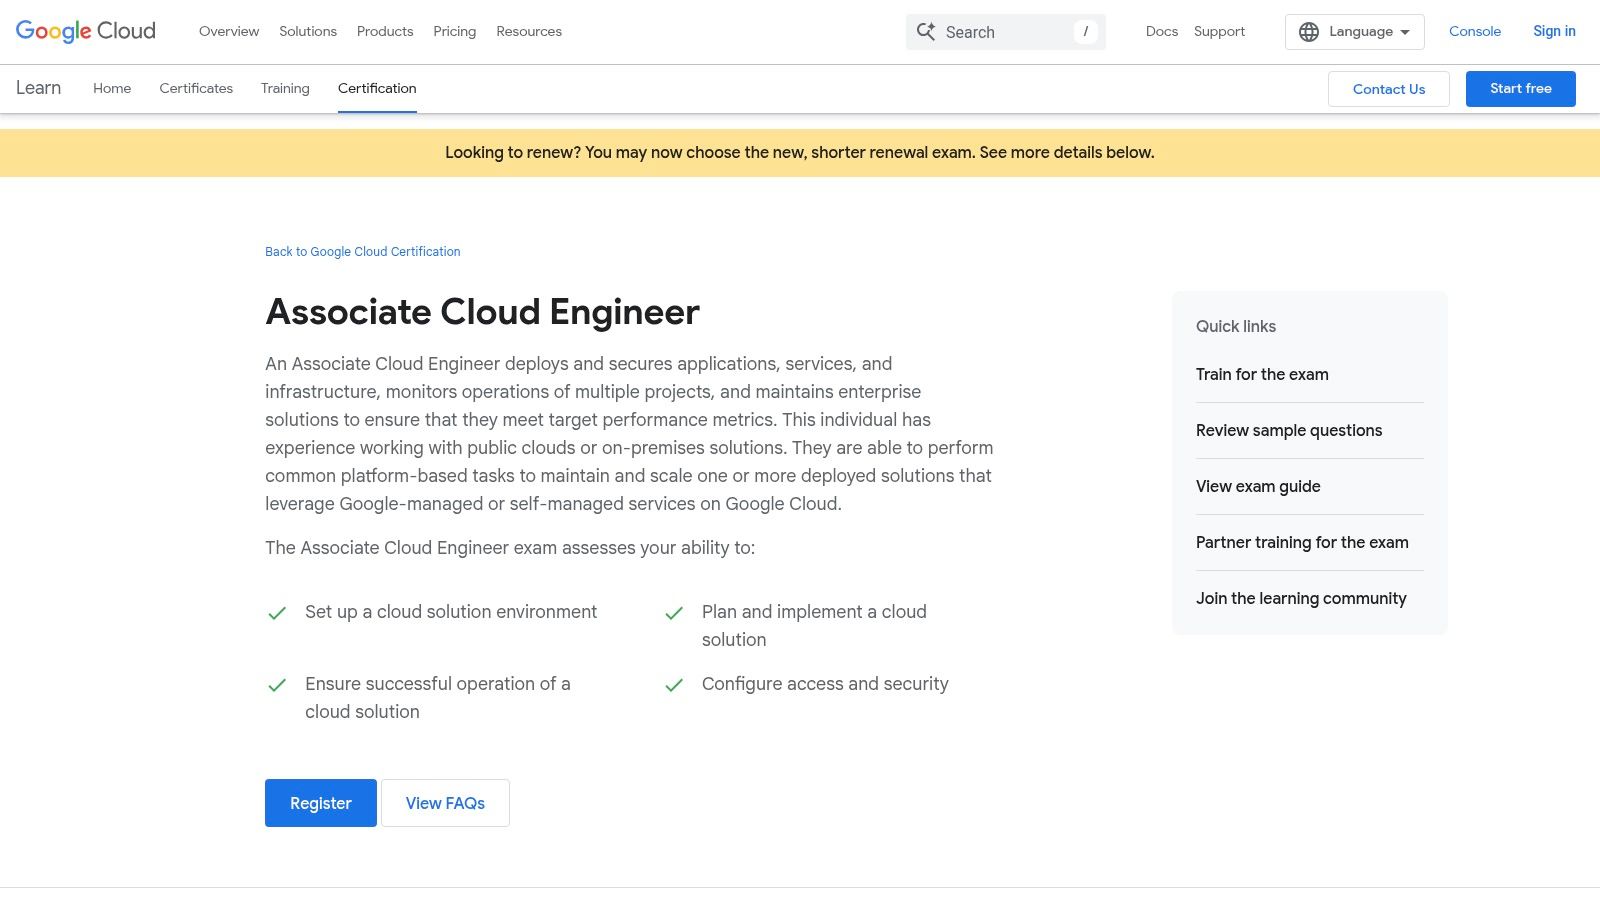
Task: Switch to the Training tab
Action: (x=284, y=88)
